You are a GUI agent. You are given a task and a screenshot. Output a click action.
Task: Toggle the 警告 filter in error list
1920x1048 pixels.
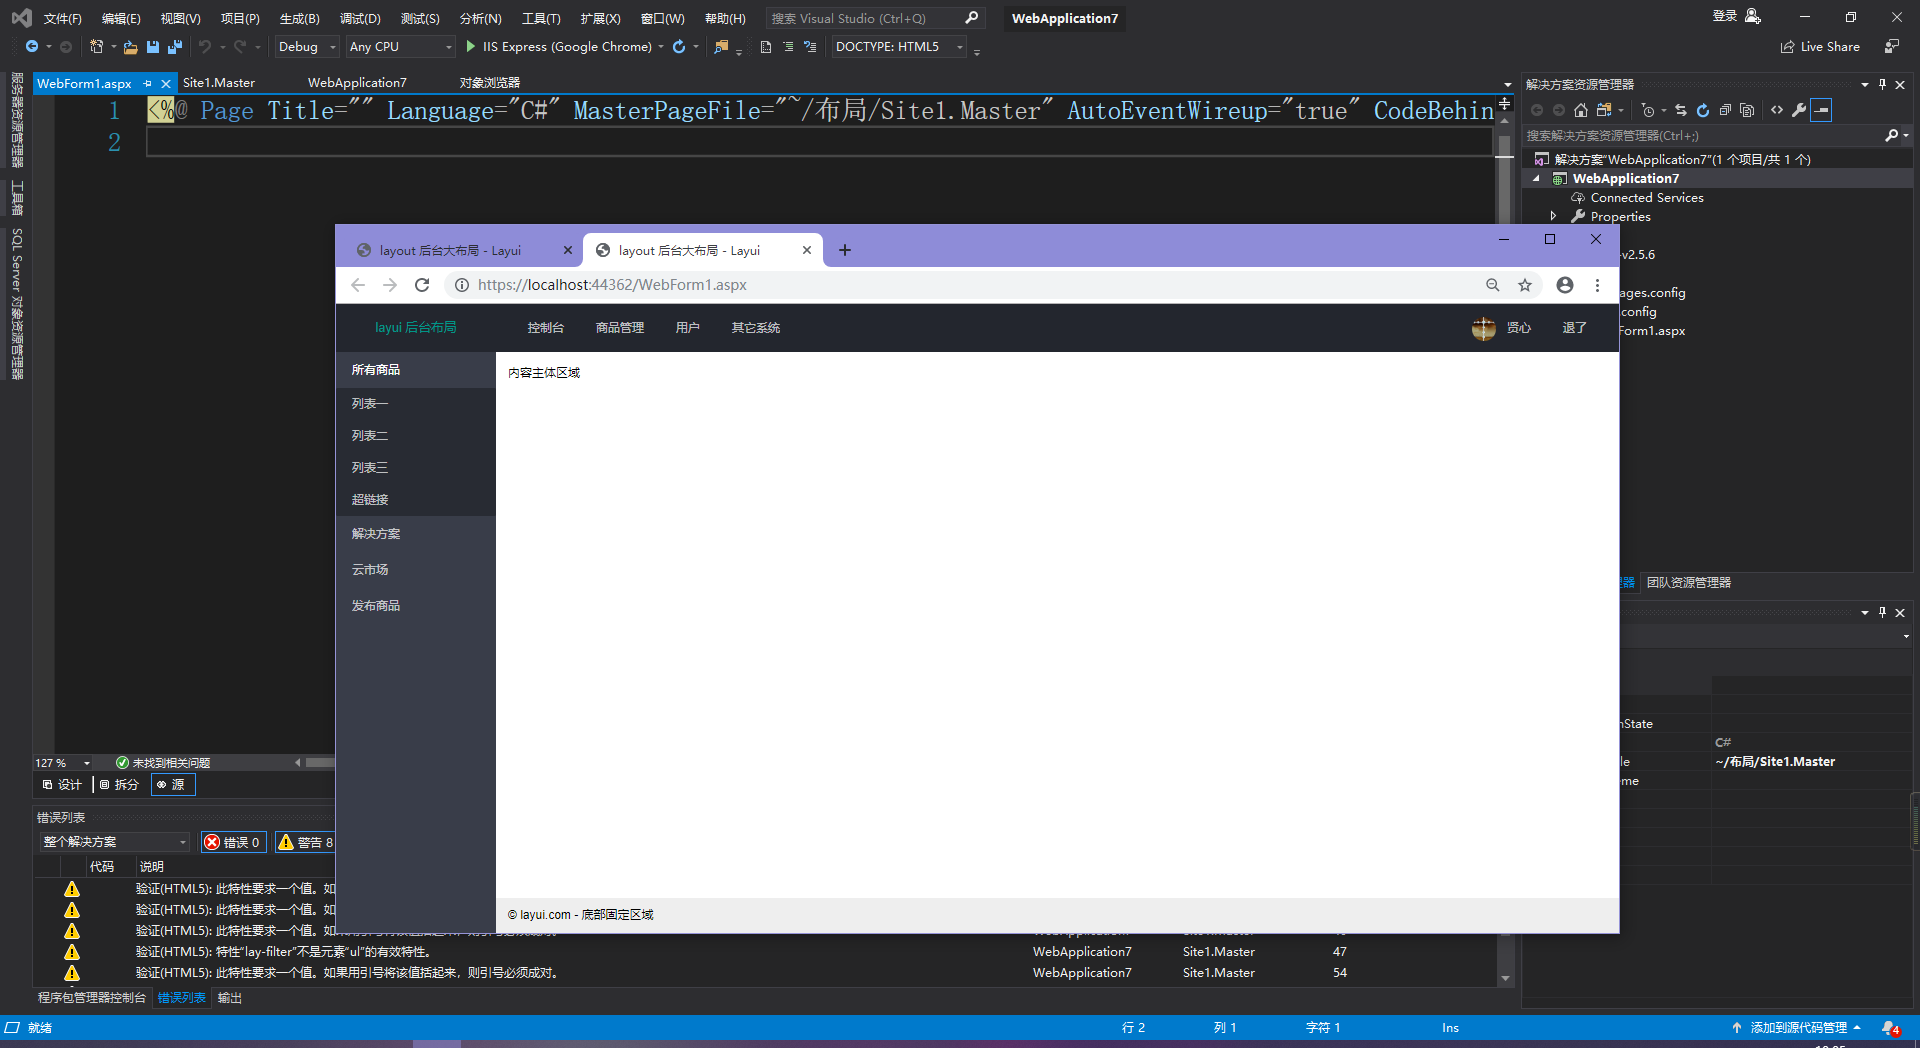[x=305, y=842]
